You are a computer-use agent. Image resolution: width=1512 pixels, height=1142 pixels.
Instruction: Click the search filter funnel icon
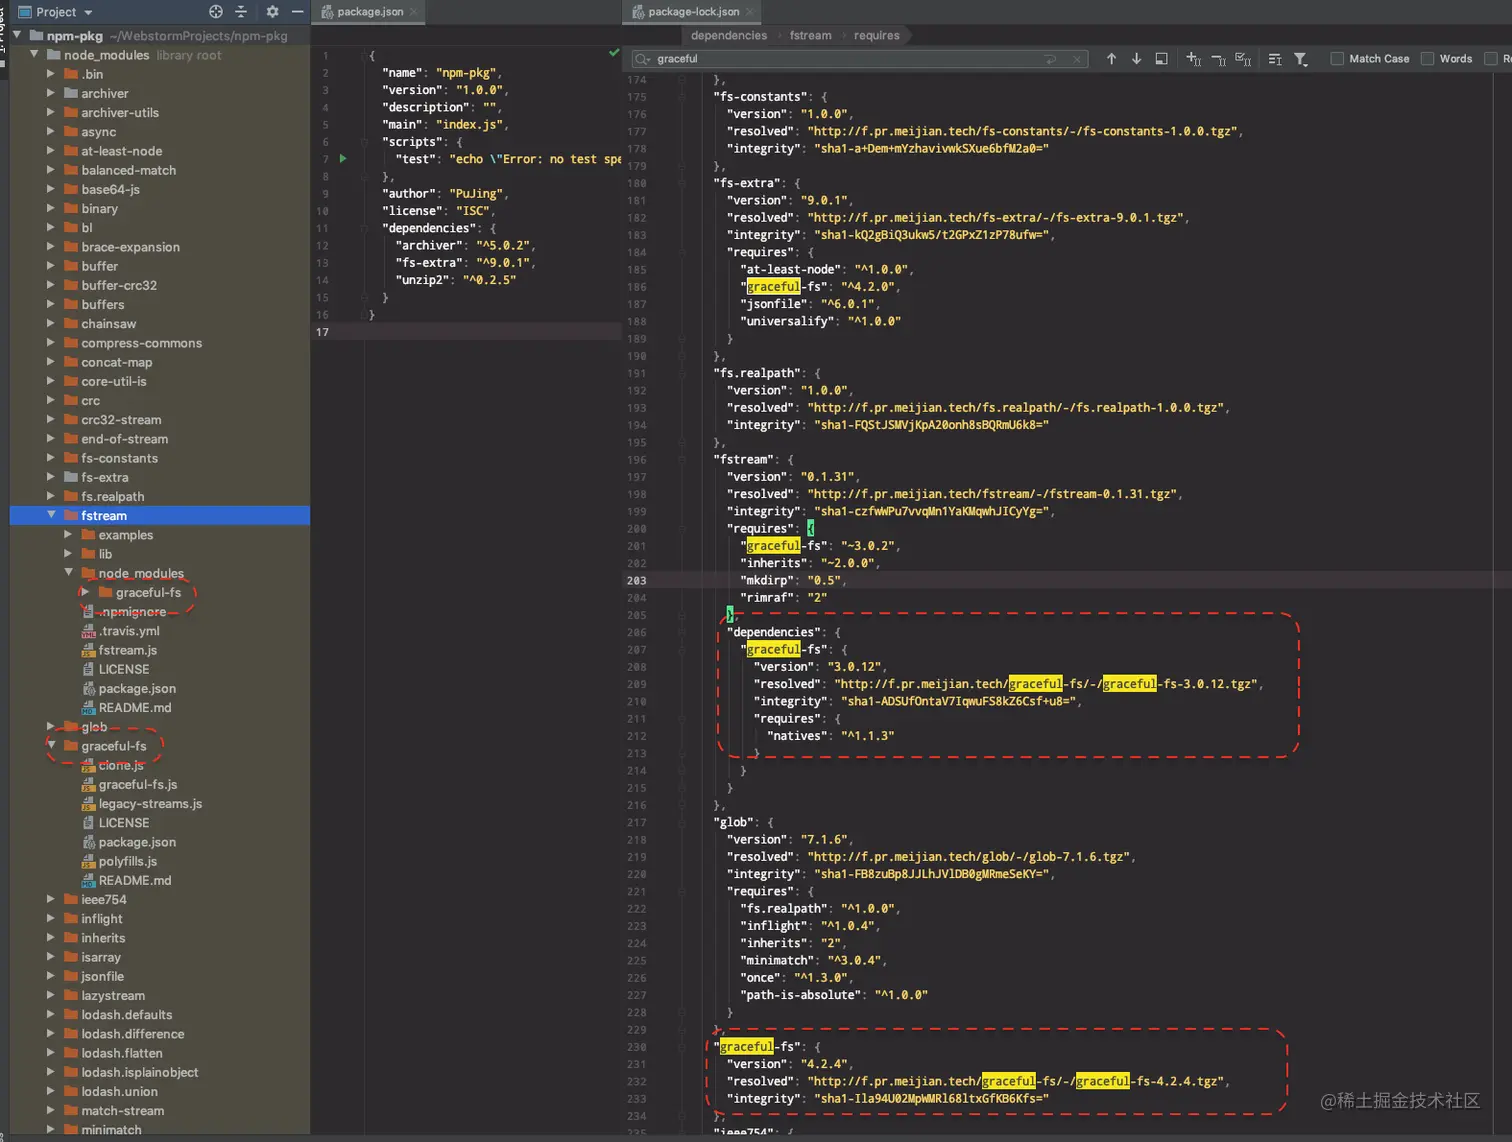[x=1300, y=59]
